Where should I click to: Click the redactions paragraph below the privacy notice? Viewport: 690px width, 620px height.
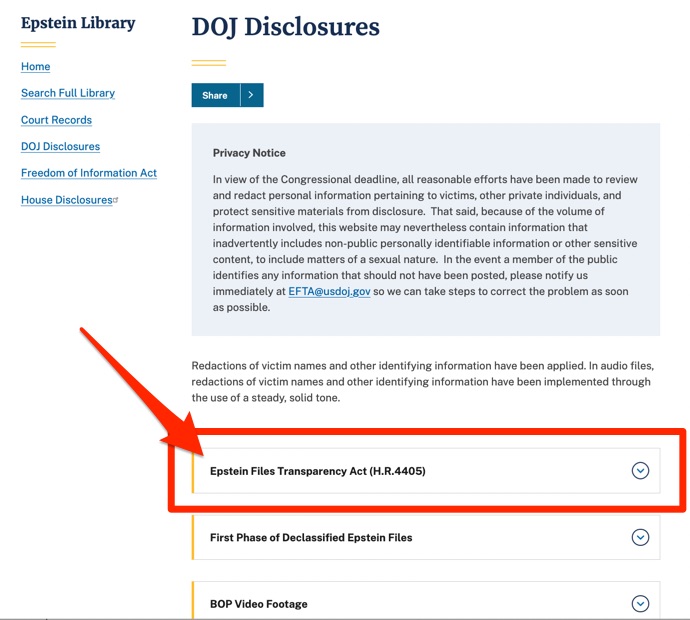pos(421,382)
